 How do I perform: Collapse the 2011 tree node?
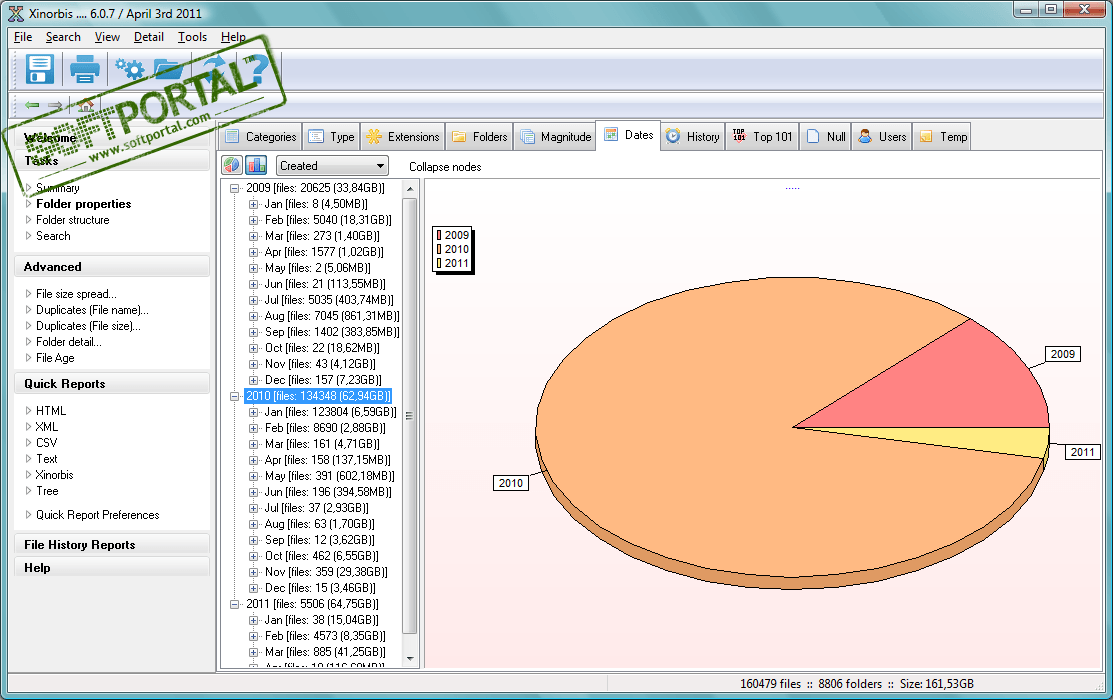coord(234,604)
